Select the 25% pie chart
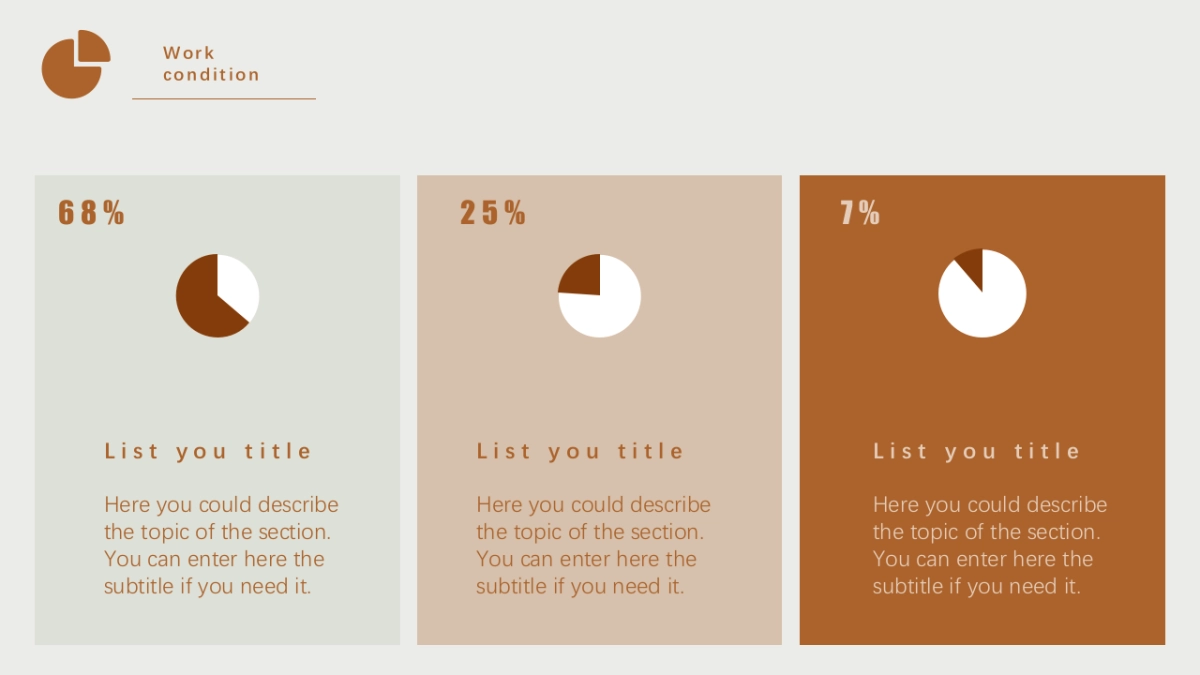Viewport: 1200px width, 675px height. pos(599,296)
